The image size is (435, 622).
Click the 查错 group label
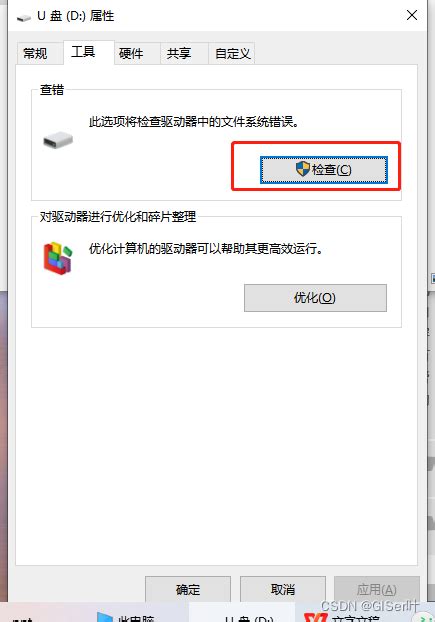(x=52, y=90)
